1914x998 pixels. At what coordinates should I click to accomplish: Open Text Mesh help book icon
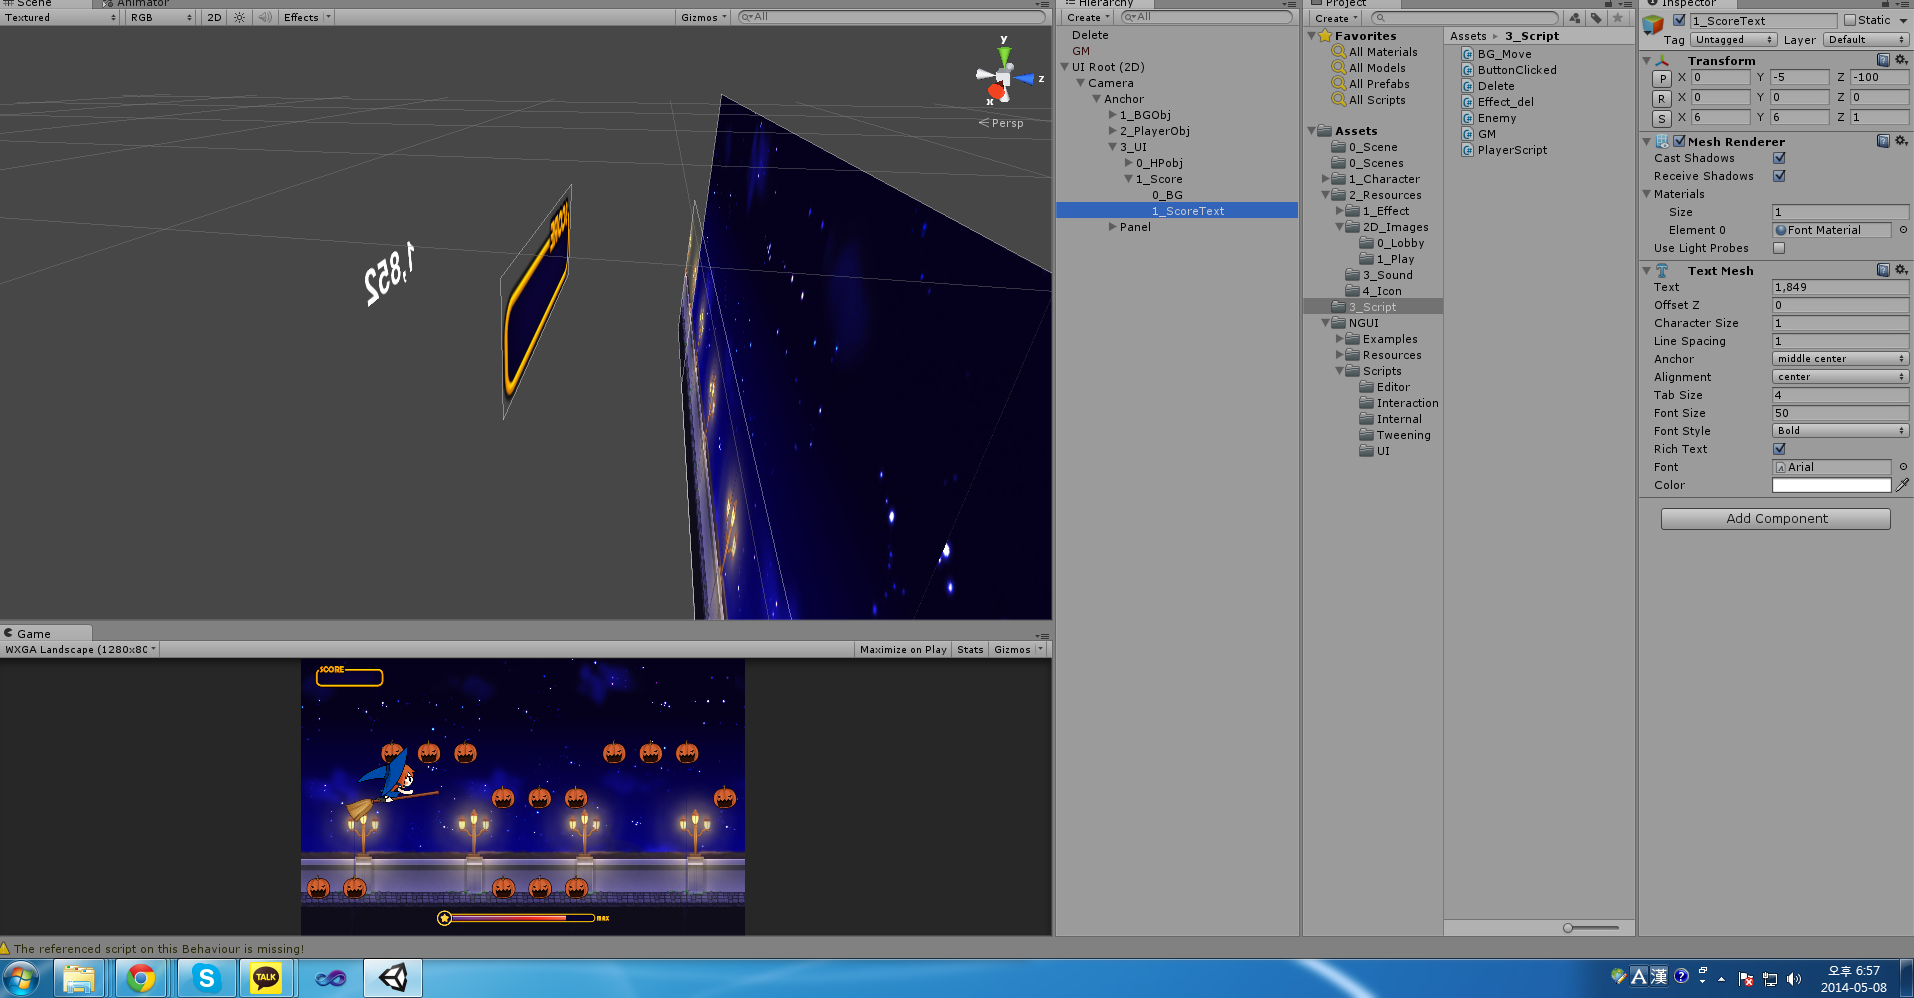1883,270
